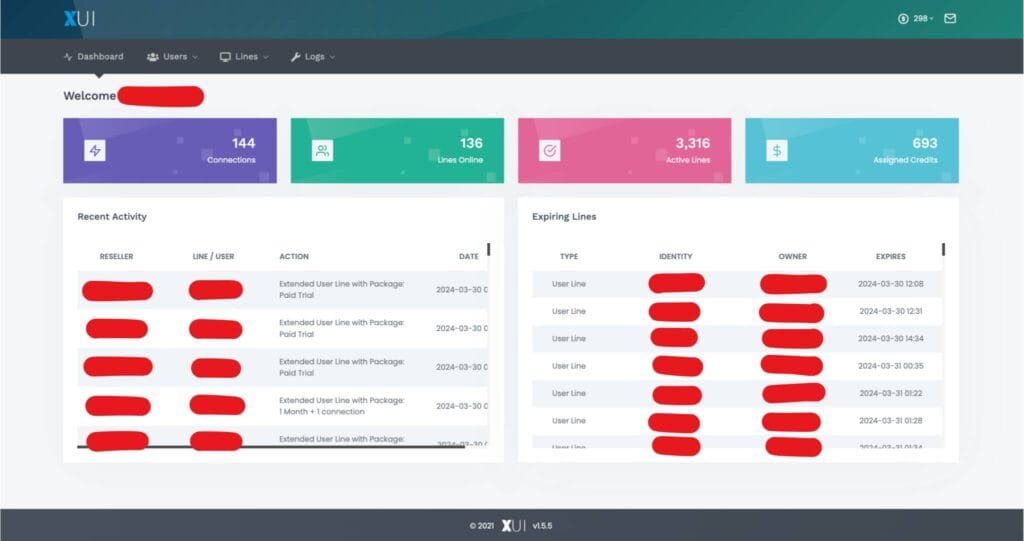1024x541 pixels.
Task: Click the XUI logo in header
Action: click(x=79, y=19)
